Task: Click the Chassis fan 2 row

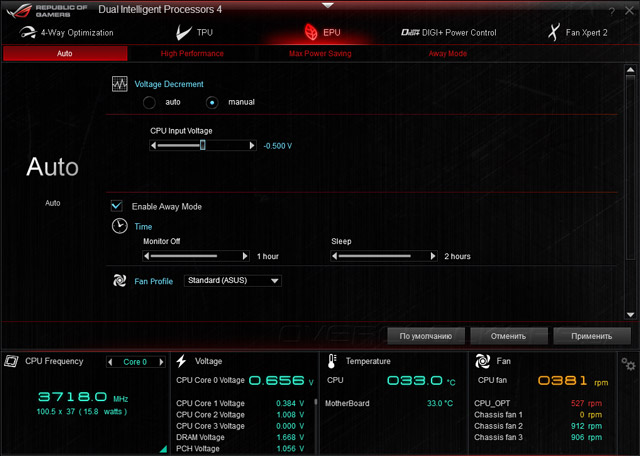Action: coord(538,426)
